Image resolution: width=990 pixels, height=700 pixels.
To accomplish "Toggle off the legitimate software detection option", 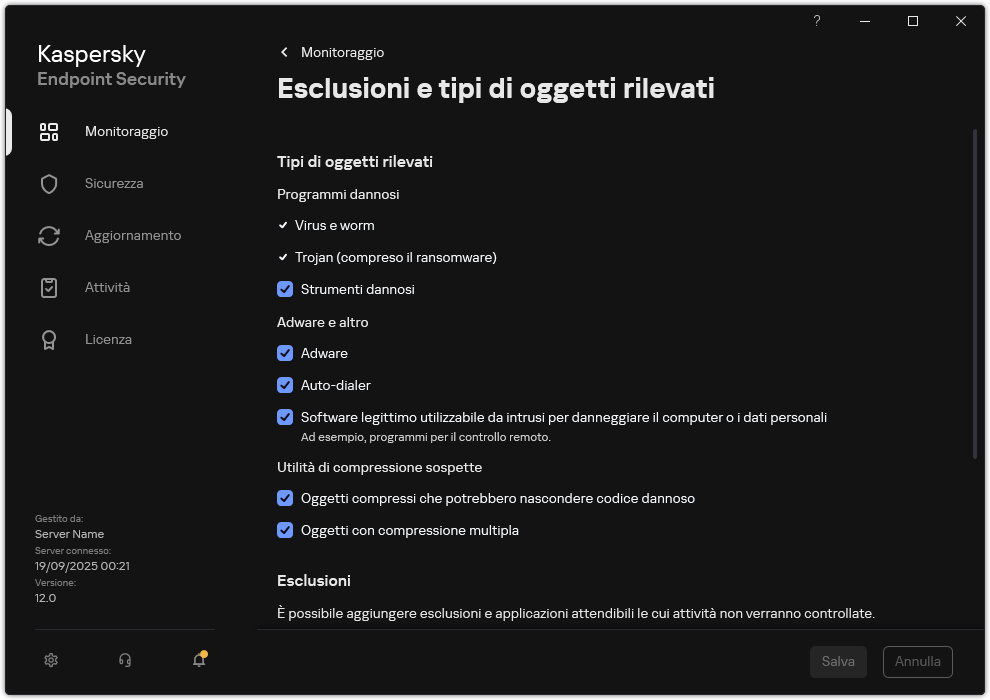I will tap(285, 417).
